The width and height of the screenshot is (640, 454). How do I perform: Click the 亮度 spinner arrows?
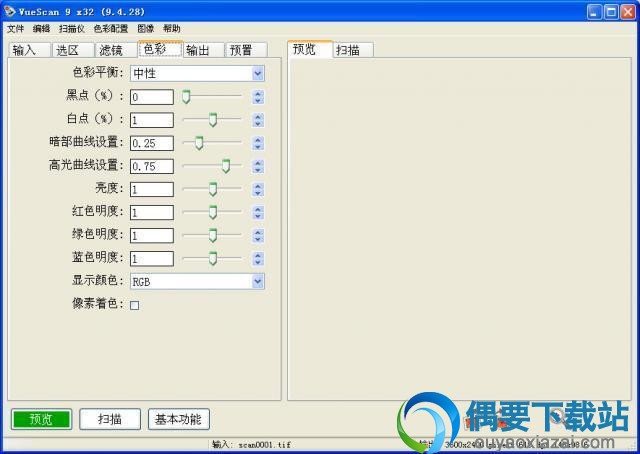(x=258, y=189)
